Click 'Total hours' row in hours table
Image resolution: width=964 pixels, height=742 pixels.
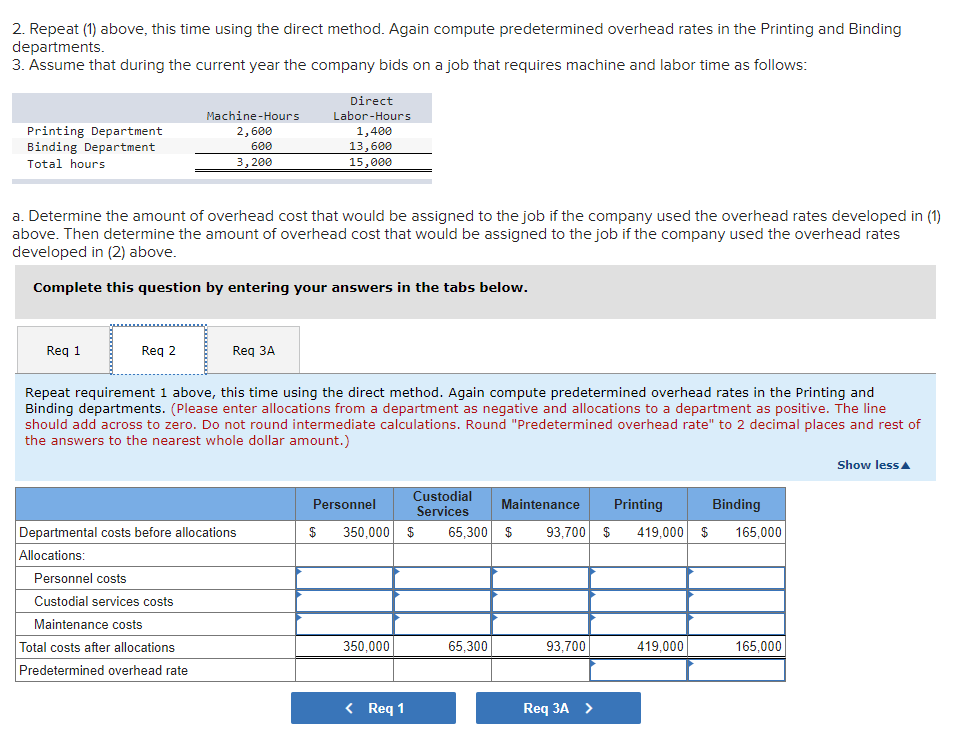(x=66, y=164)
